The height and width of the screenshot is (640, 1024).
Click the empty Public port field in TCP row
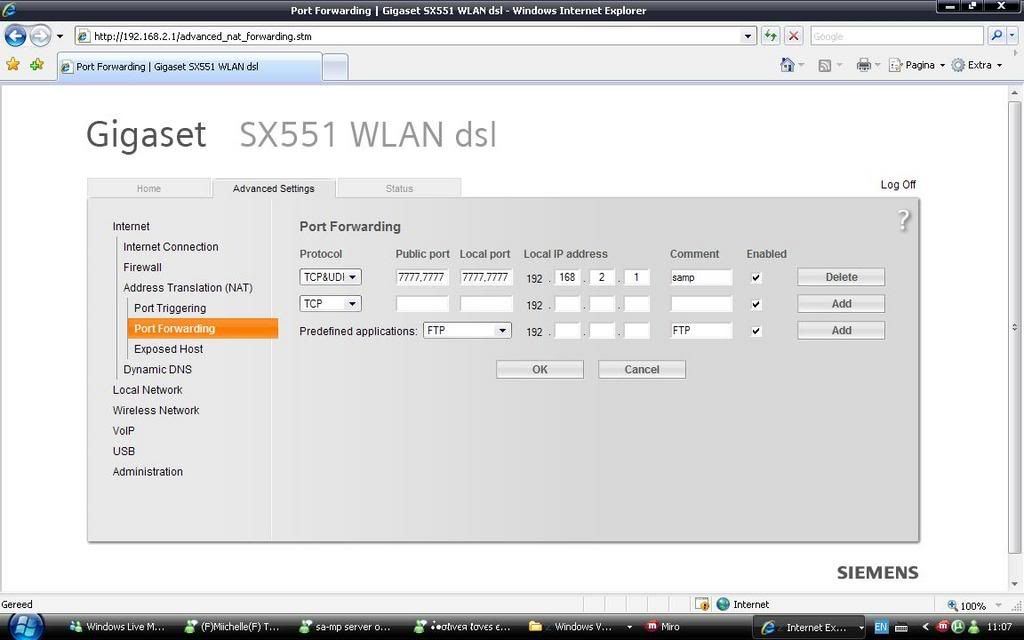point(422,304)
